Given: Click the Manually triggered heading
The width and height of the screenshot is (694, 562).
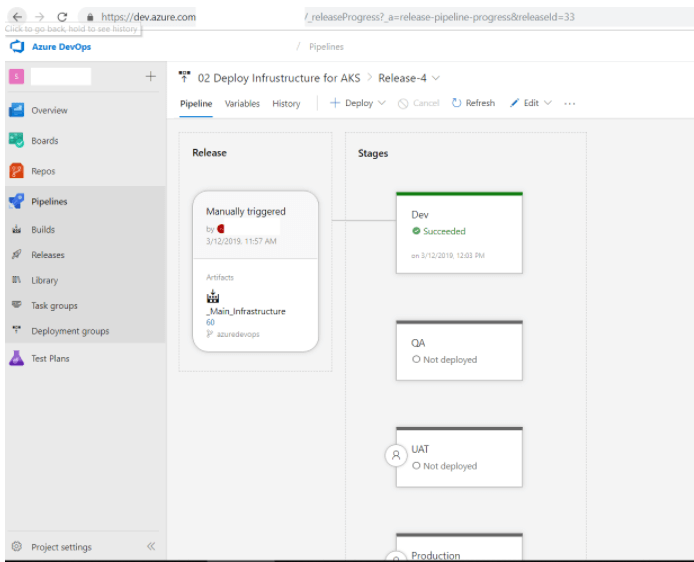Looking at the screenshot, I should 246,211.
